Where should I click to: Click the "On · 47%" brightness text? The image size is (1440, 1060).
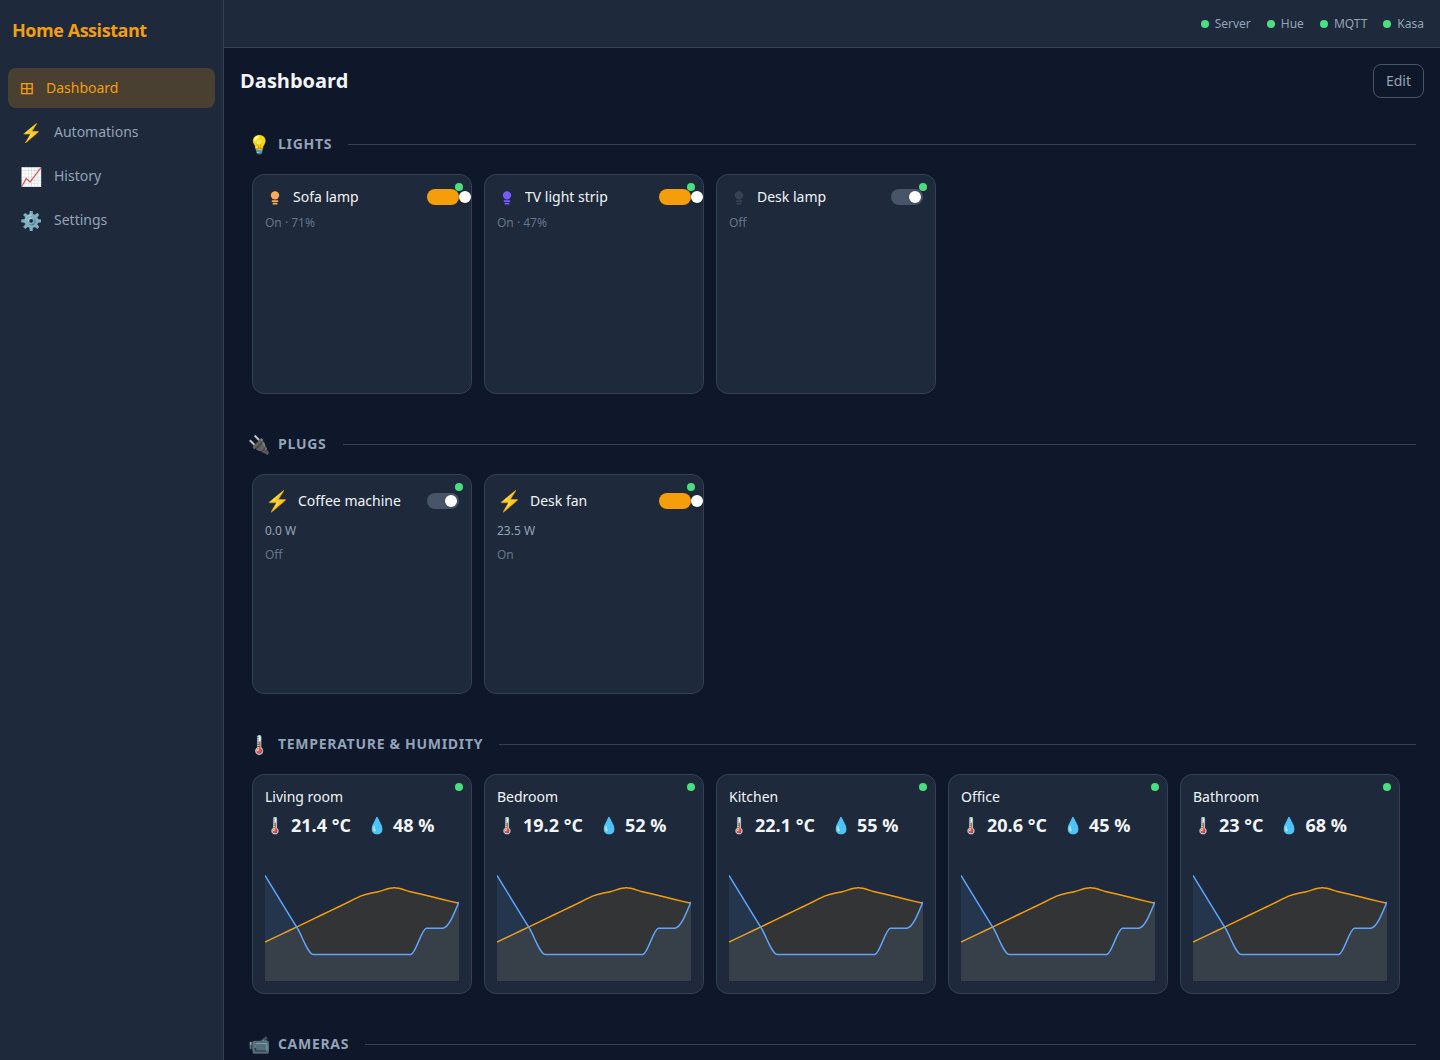[522, 223]
